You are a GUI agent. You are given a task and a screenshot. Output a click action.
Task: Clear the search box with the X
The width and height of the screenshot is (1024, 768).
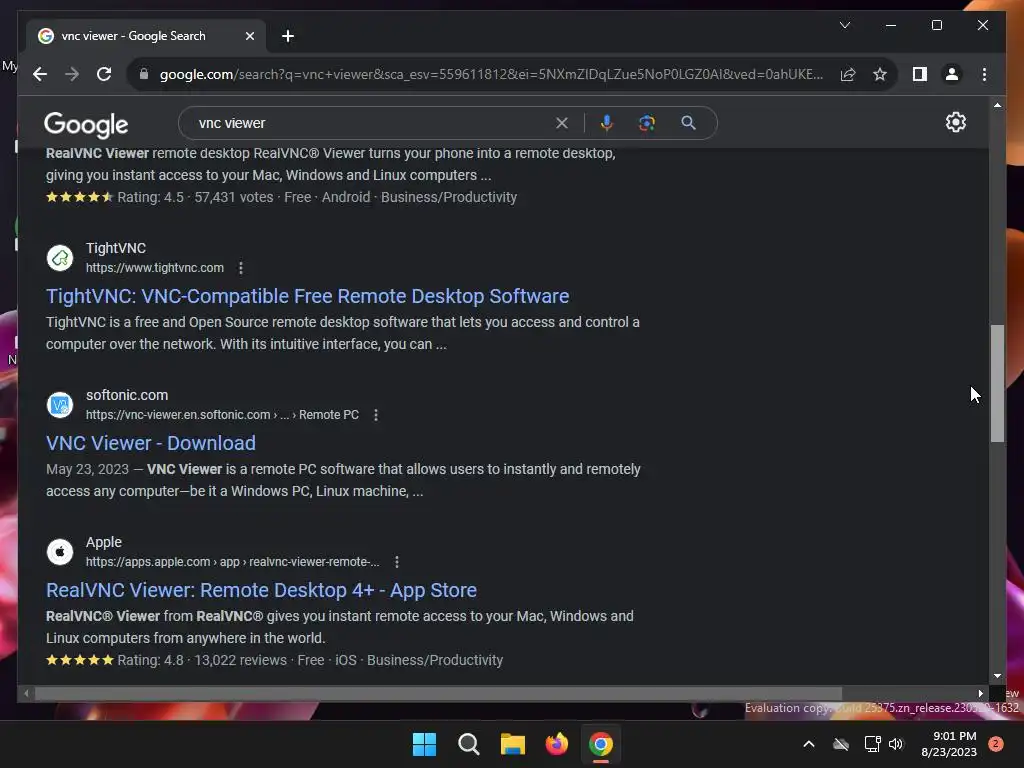[562, 123]
